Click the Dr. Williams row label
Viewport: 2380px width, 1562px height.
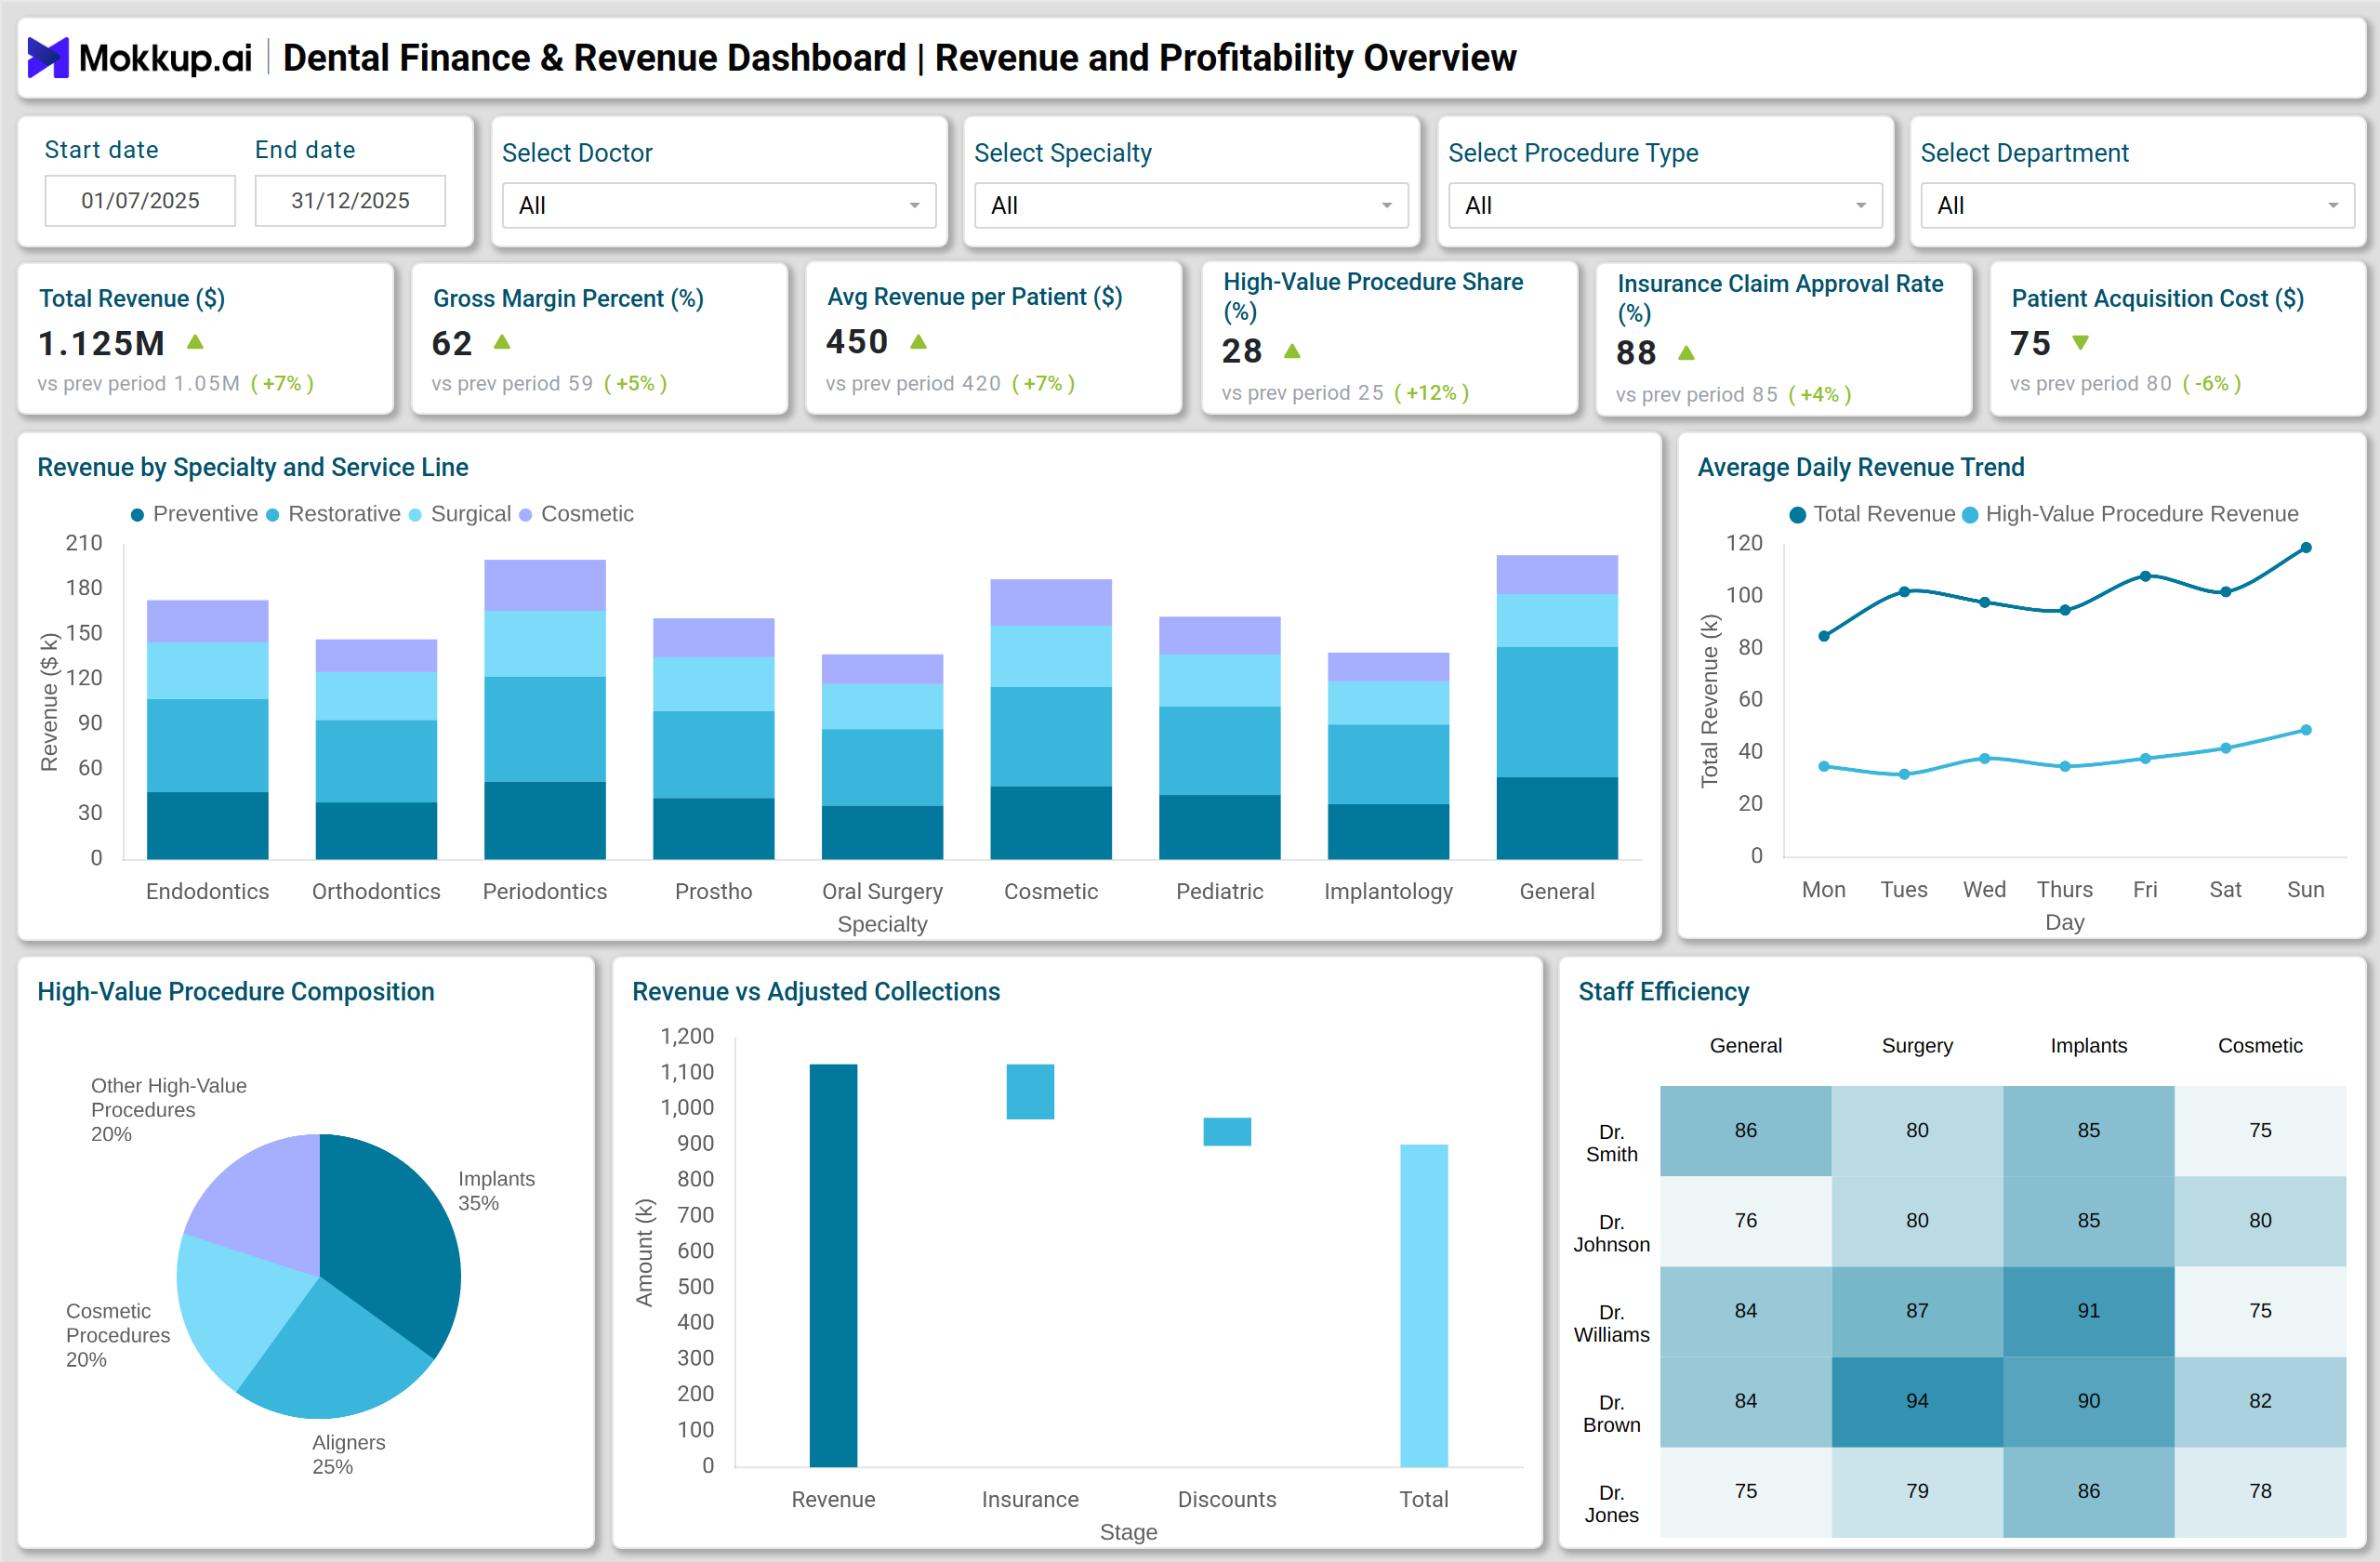click(1611, 1323)
